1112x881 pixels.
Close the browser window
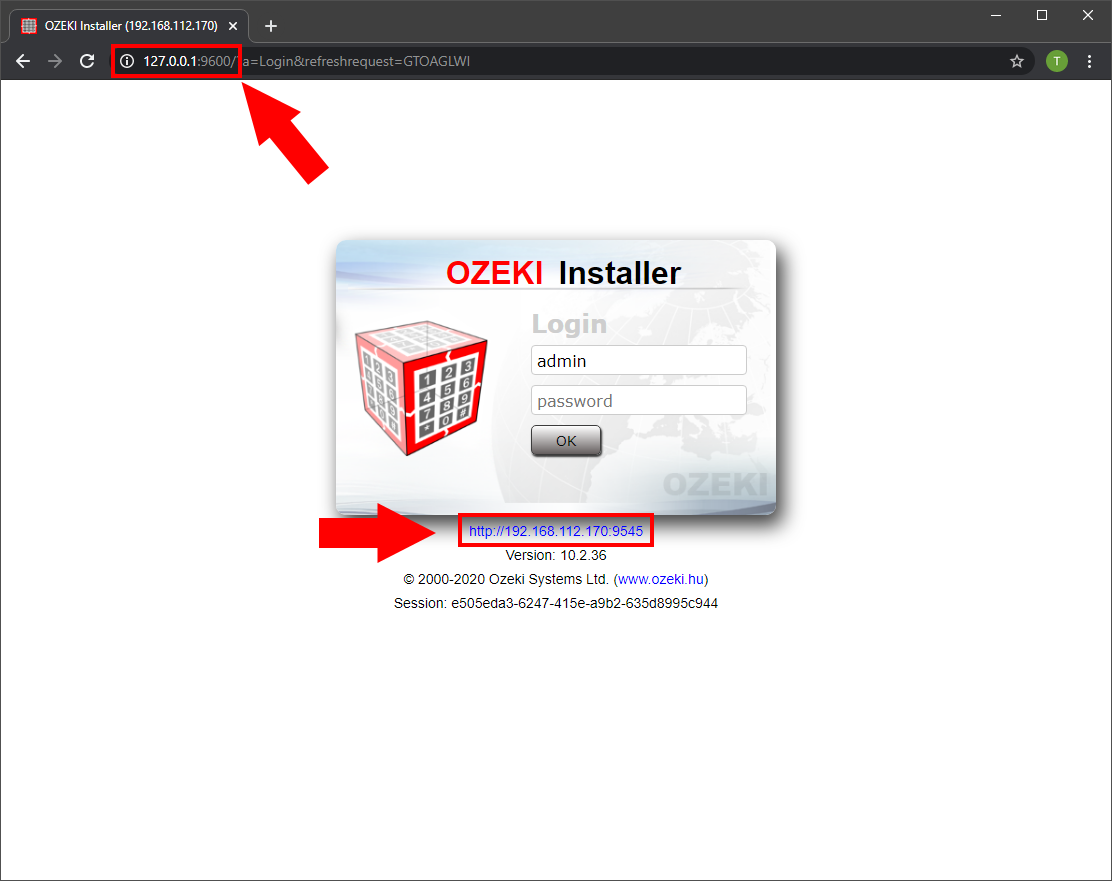coord(1088,15)
